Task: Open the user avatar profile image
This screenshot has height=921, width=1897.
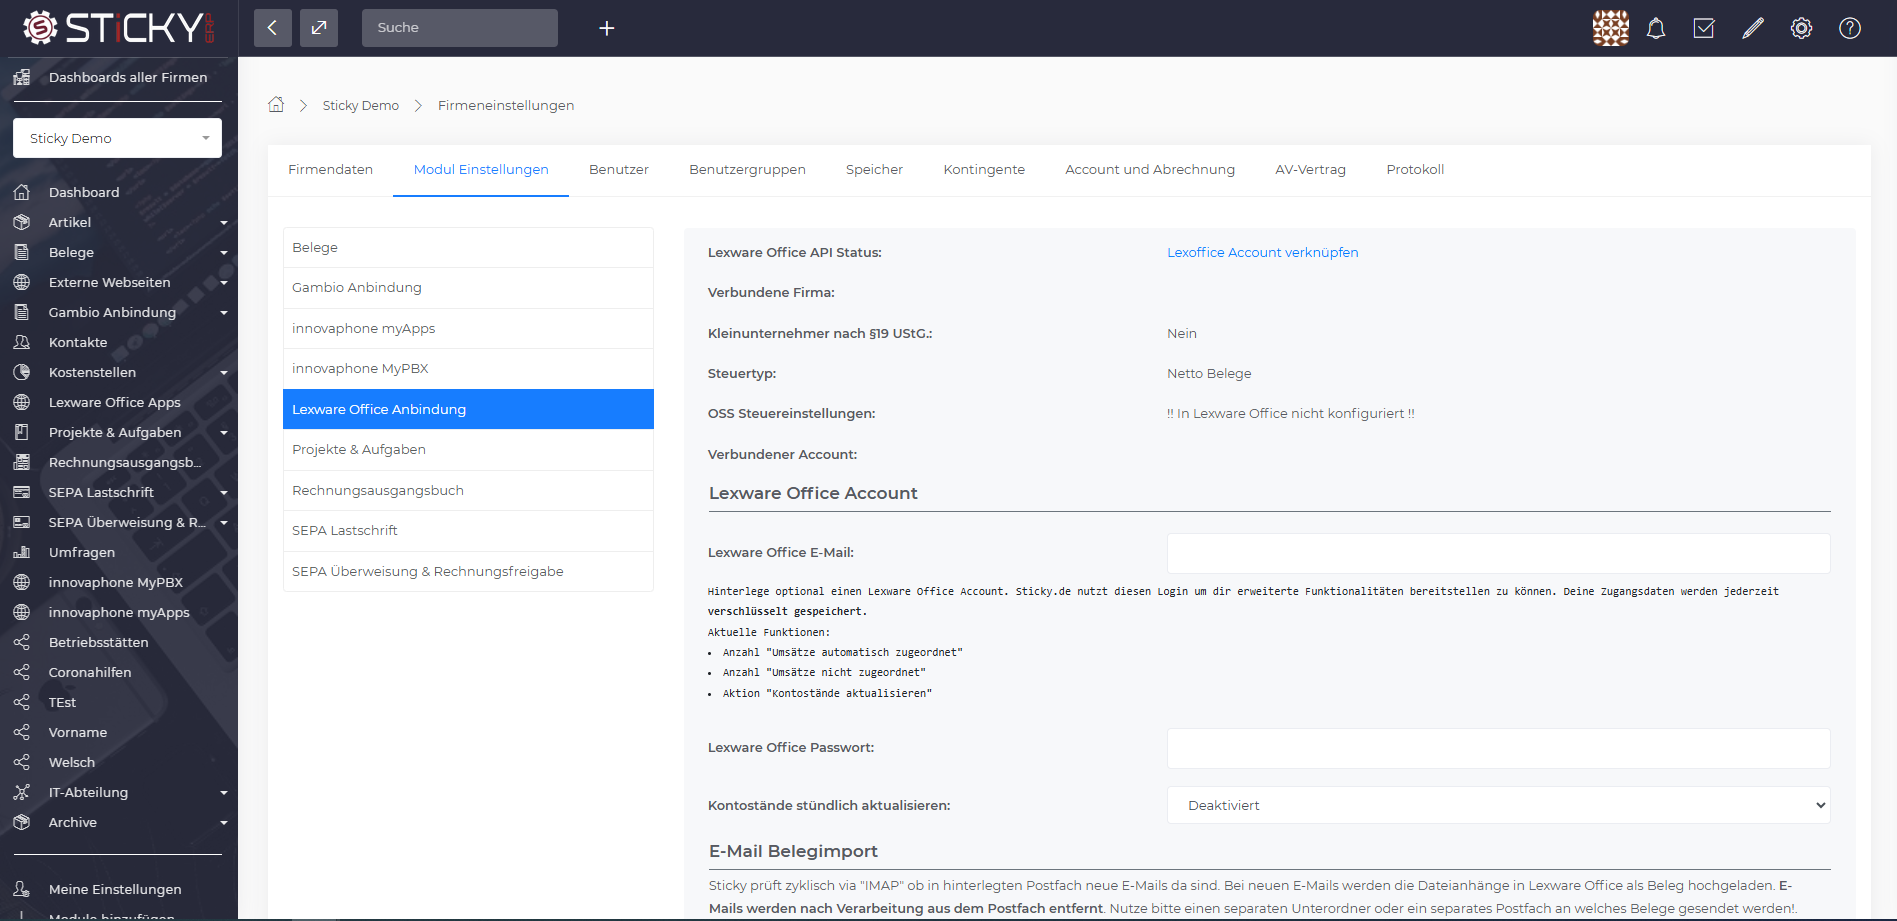Action: pyautogui.click(x=1610, y=28)
